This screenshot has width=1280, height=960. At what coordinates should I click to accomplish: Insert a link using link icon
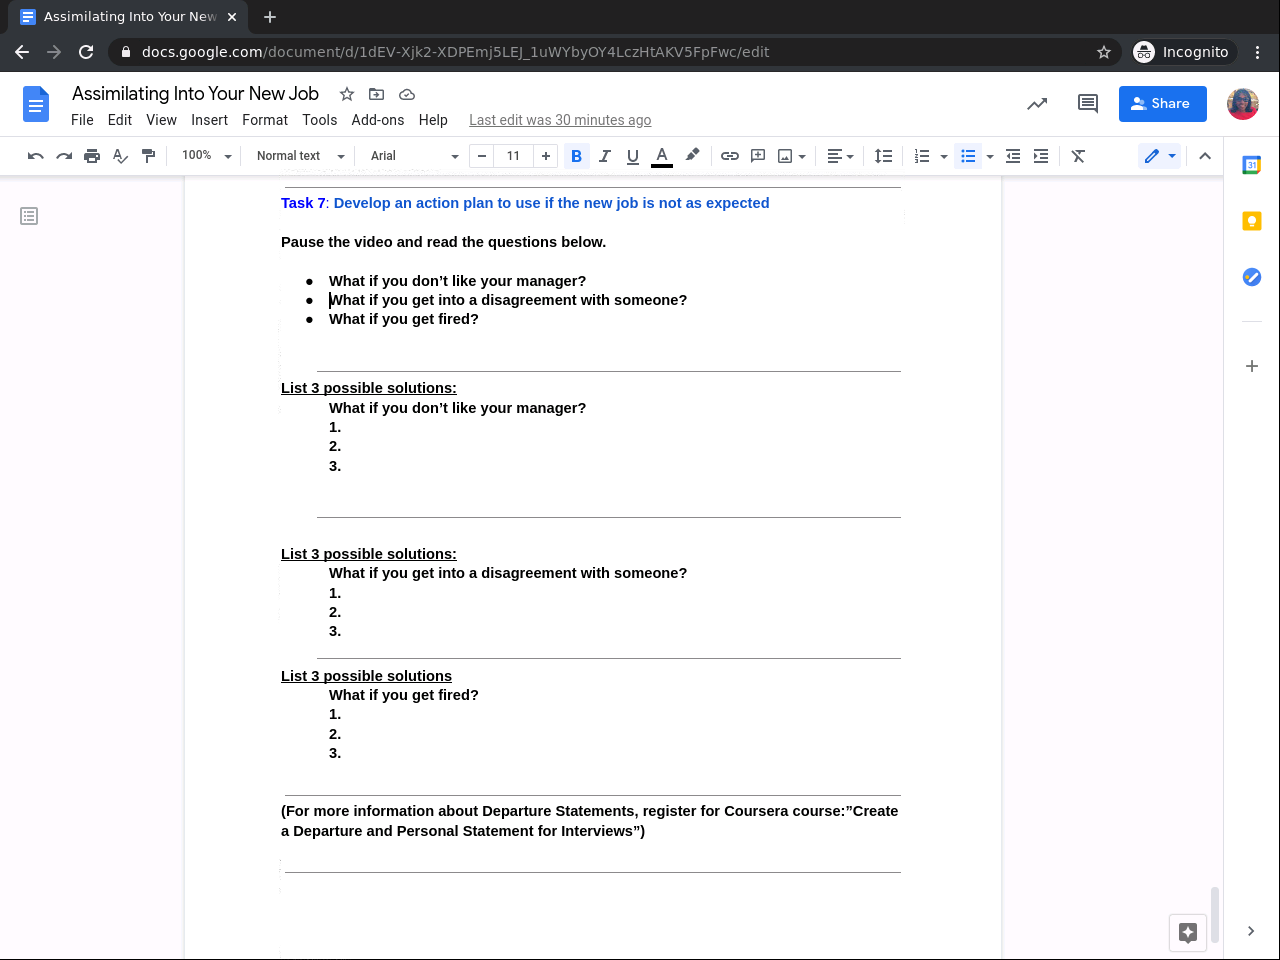pyautogui.click(x=730, y=156)
